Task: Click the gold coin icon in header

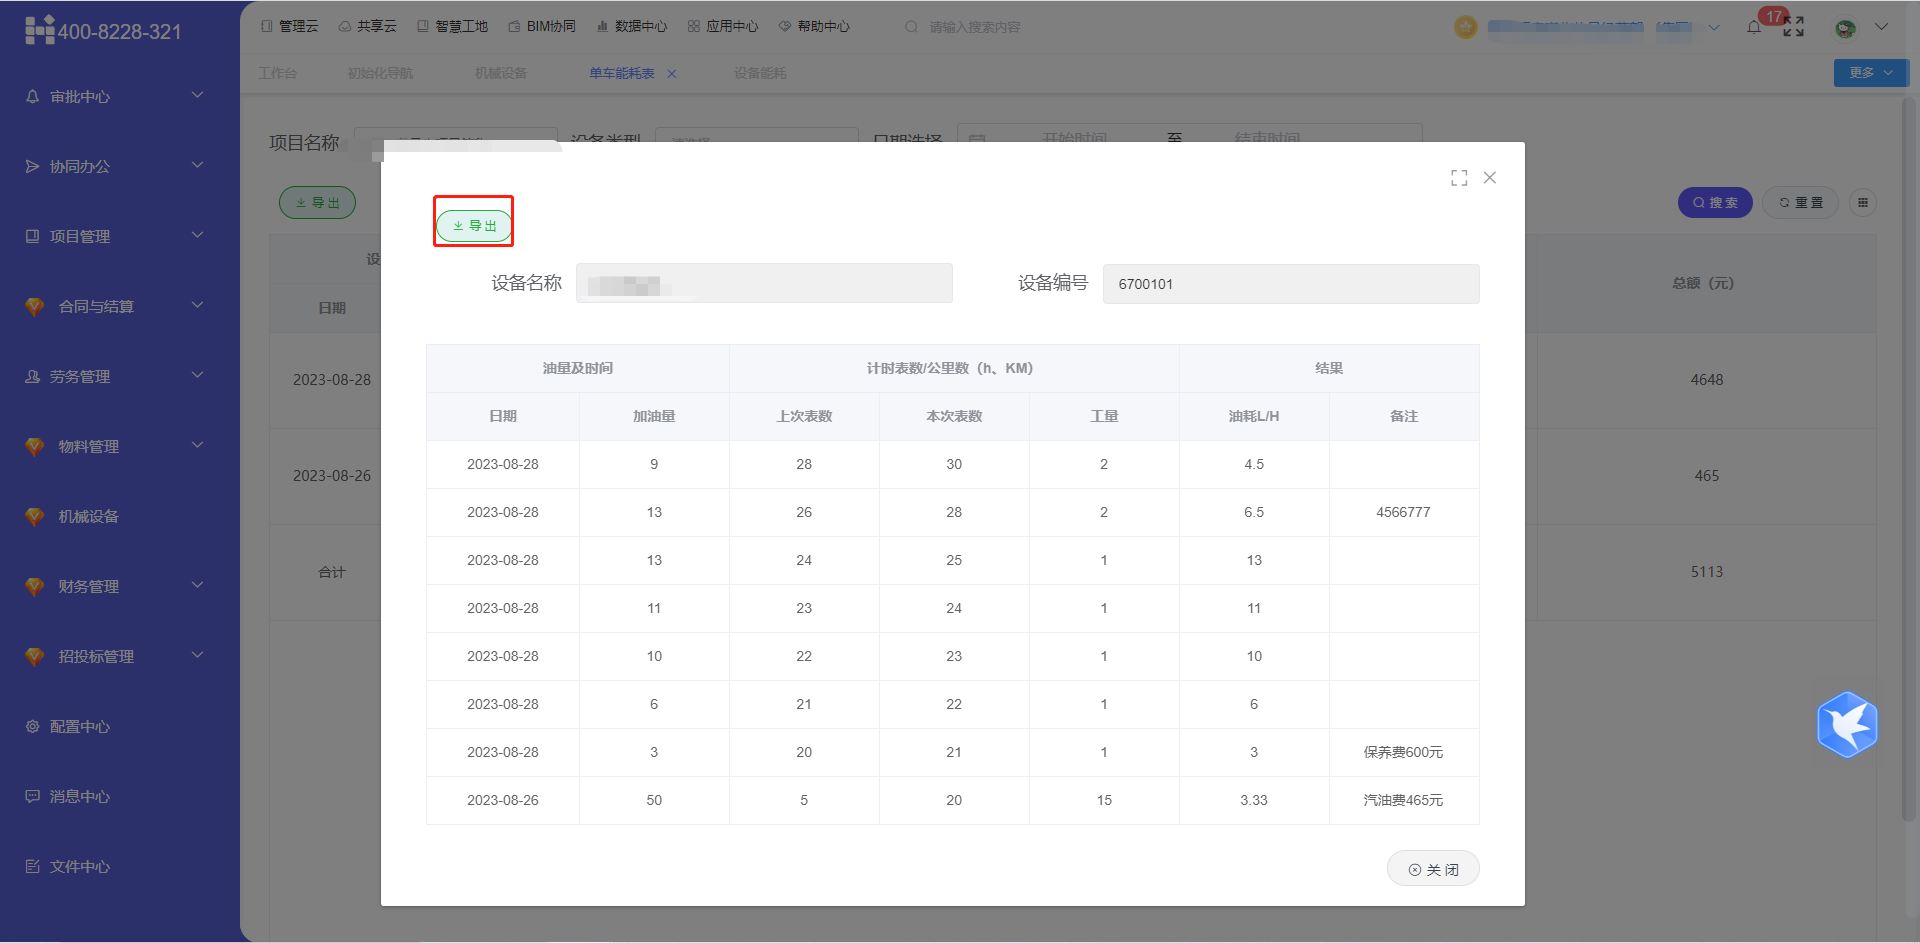Action: coord(1466,27)
